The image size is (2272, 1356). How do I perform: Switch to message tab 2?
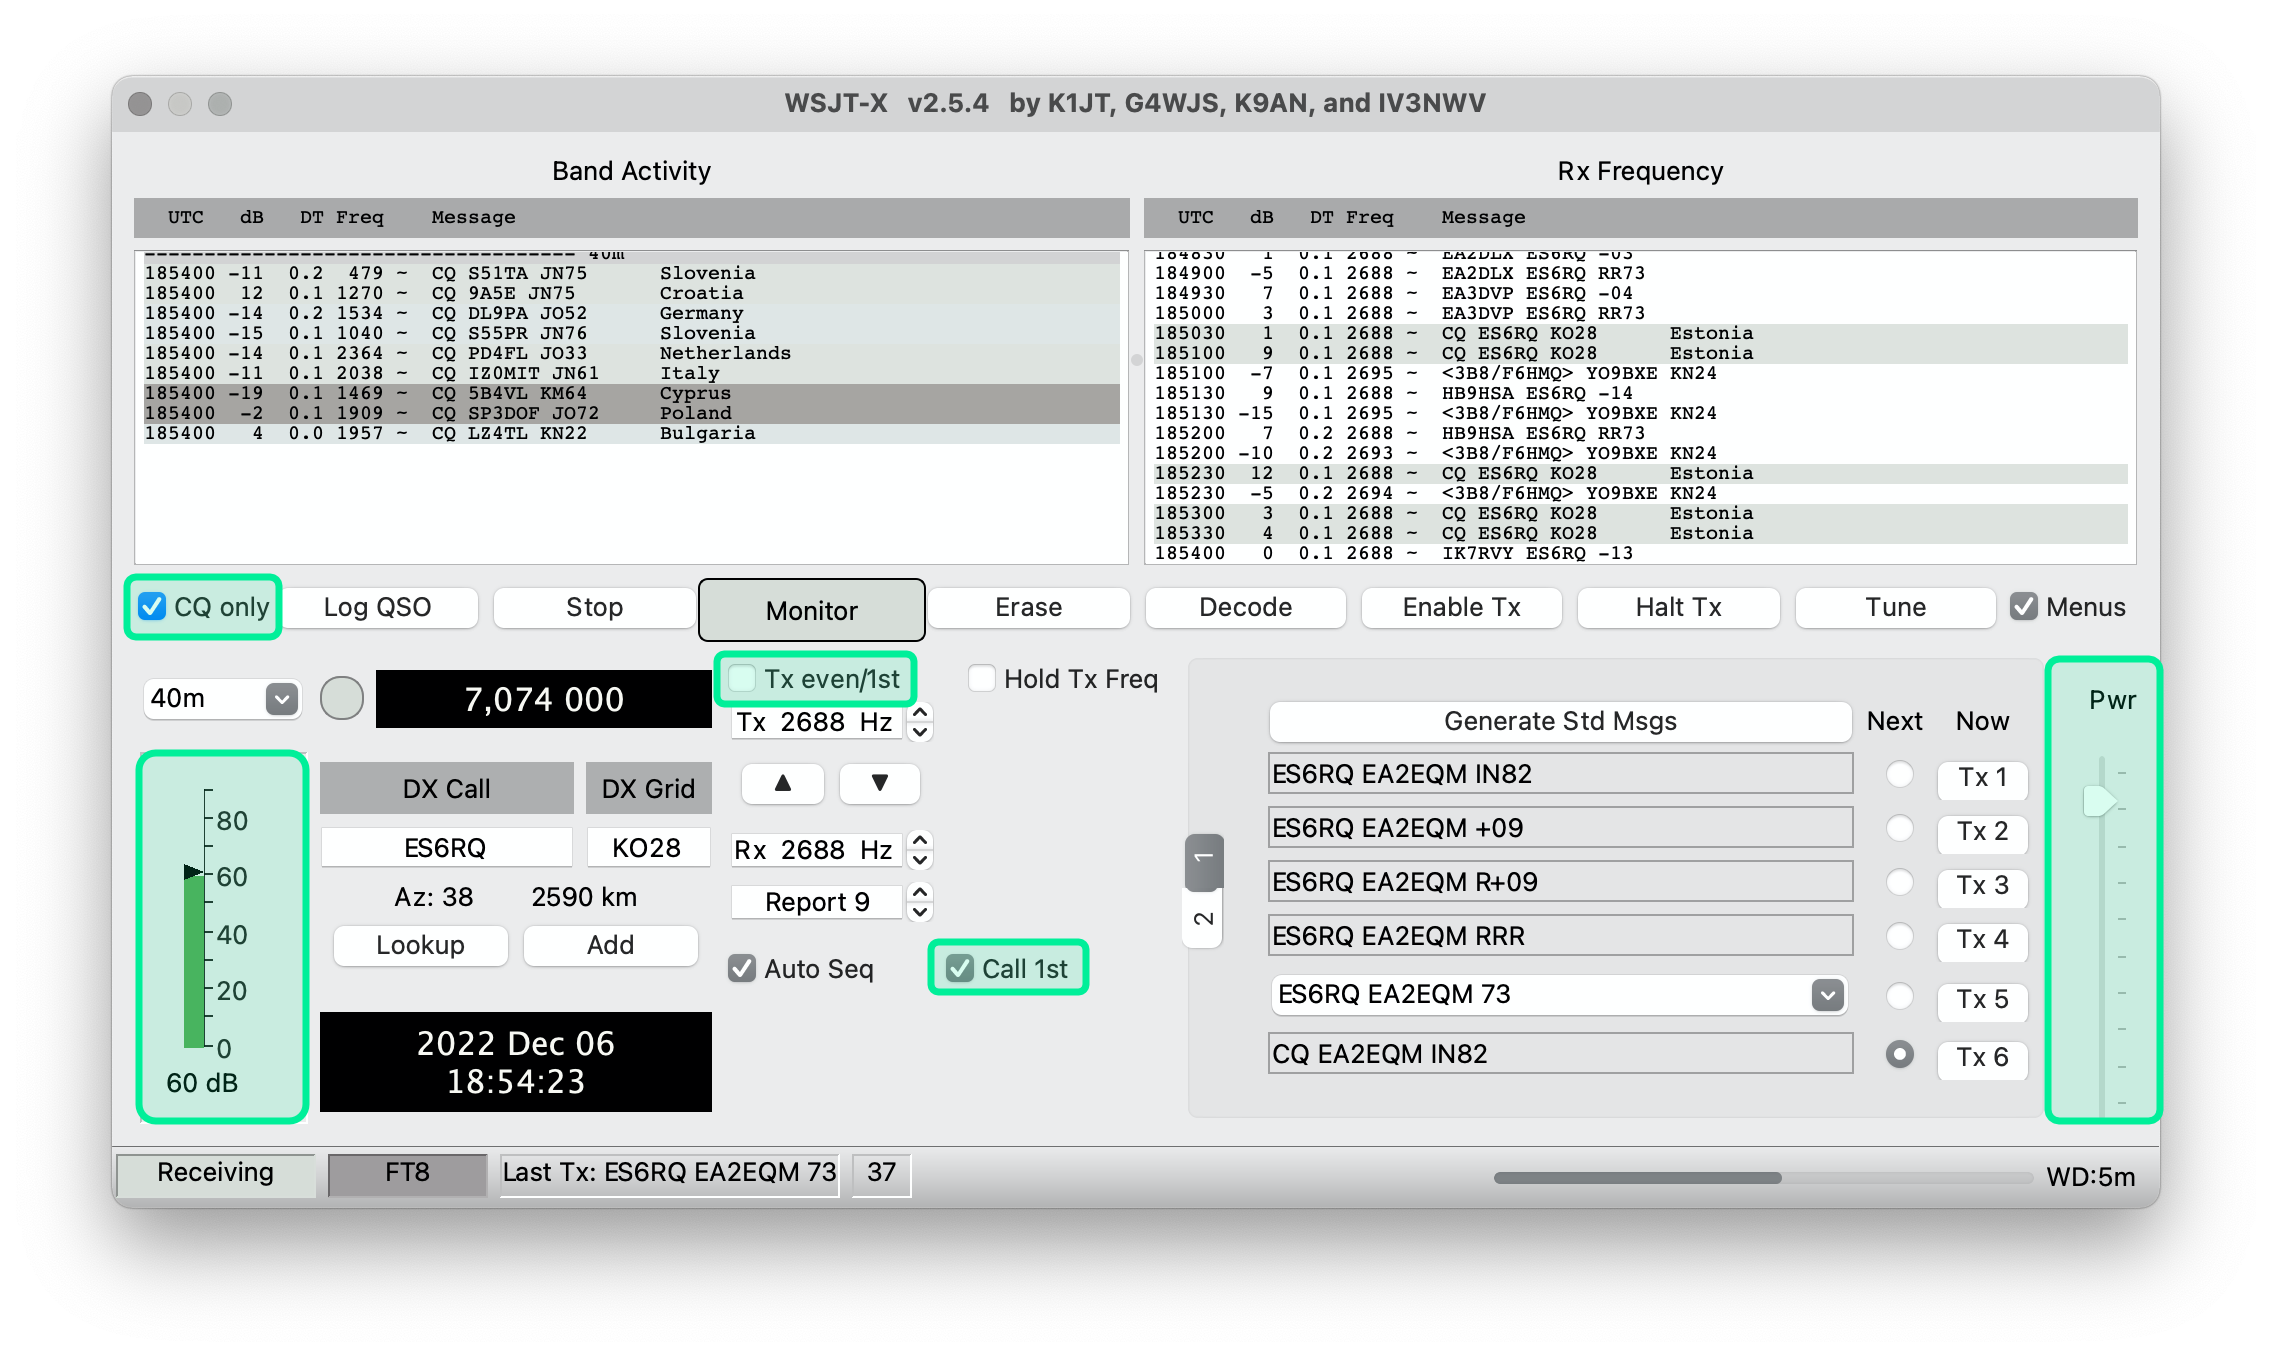[x=1203, y=917]
